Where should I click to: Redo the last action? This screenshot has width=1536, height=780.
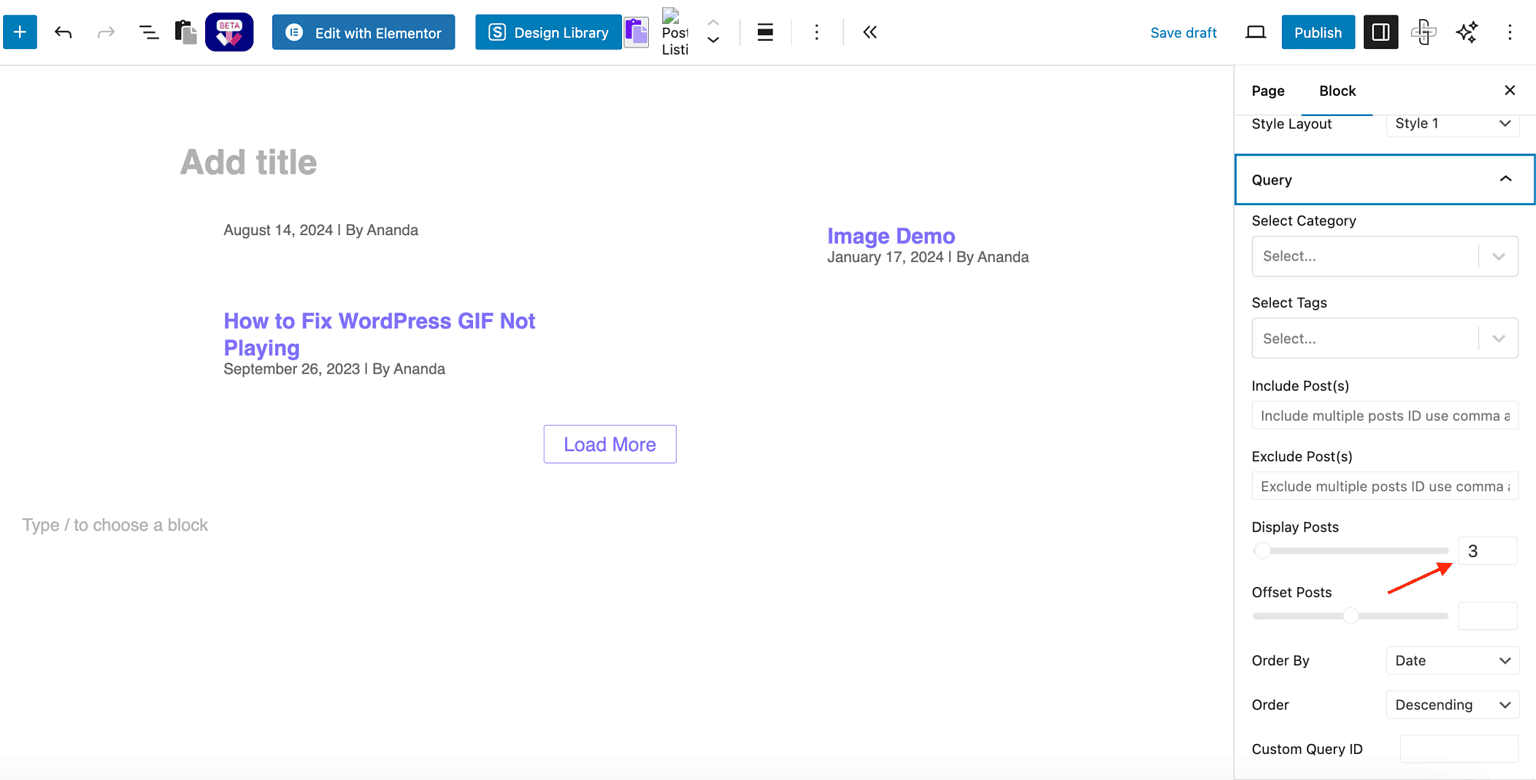click(x=106, y=32)
